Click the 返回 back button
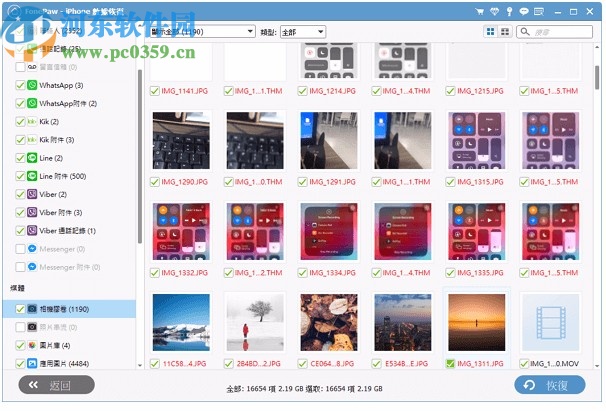Image resolution: width=606 pixels, height=411 pixels. 56,385
